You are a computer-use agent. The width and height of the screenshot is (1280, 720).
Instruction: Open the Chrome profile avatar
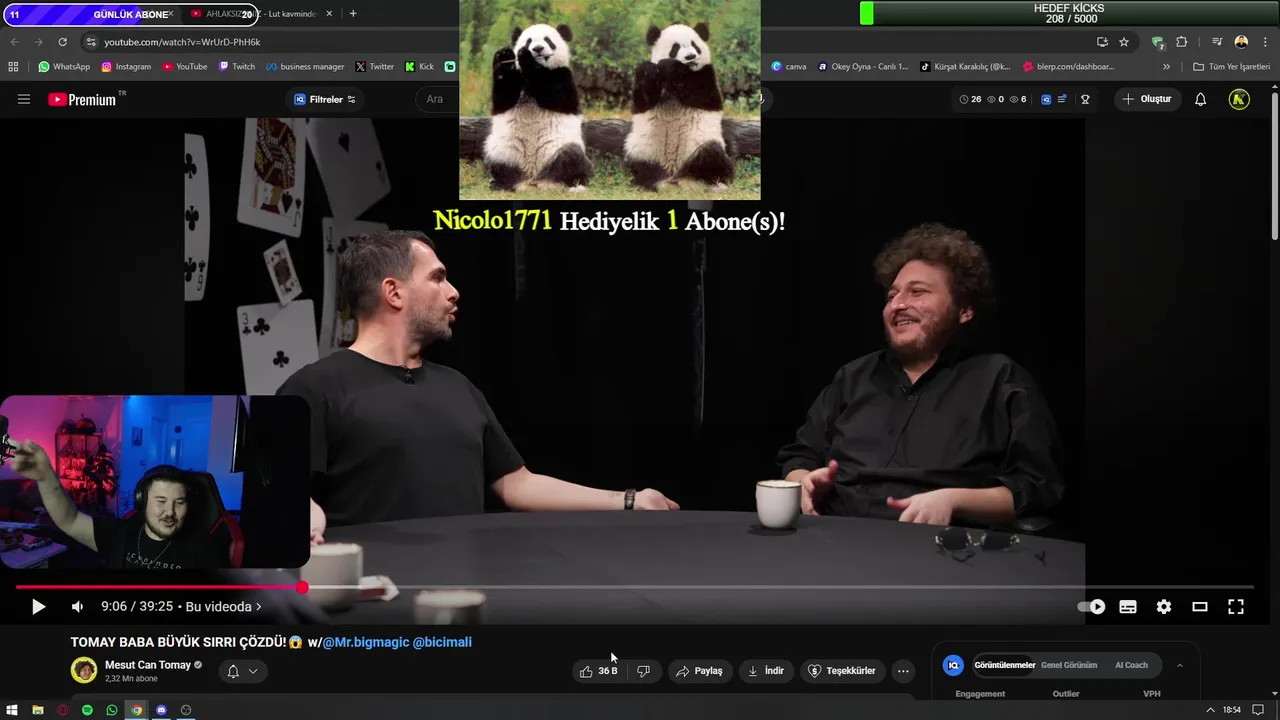click(x=1242, y=42)
